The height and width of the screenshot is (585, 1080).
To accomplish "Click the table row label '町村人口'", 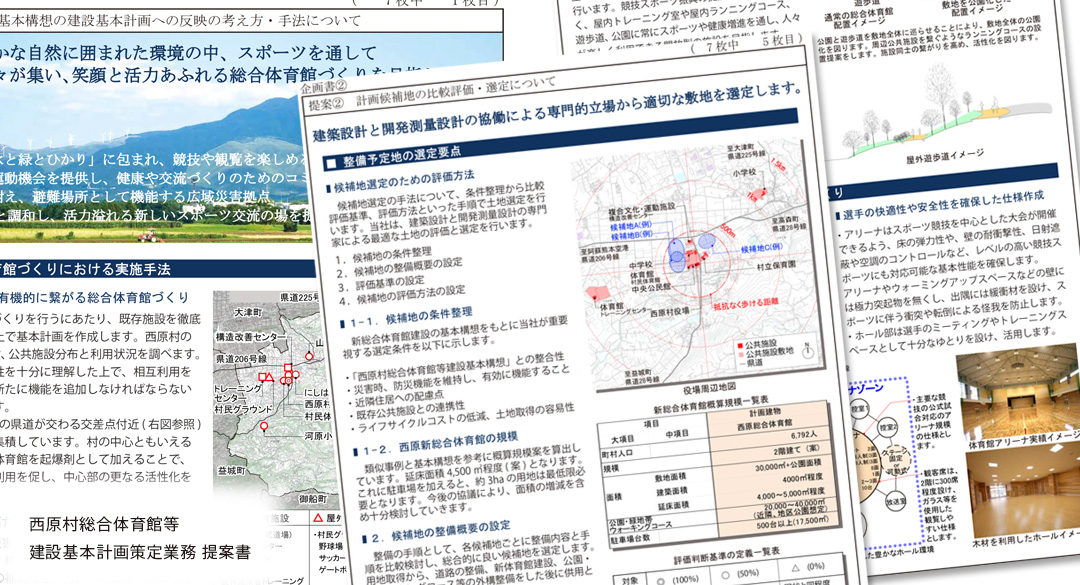I will 617,454.
